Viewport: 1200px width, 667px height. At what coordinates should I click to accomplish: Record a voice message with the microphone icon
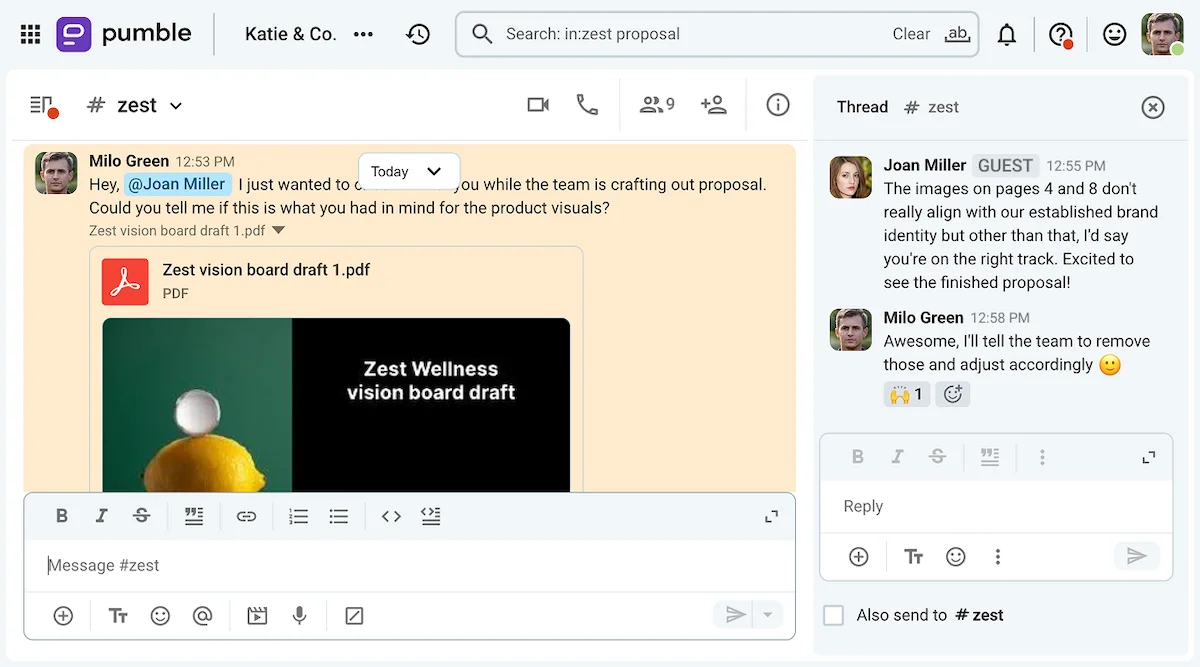299,615
